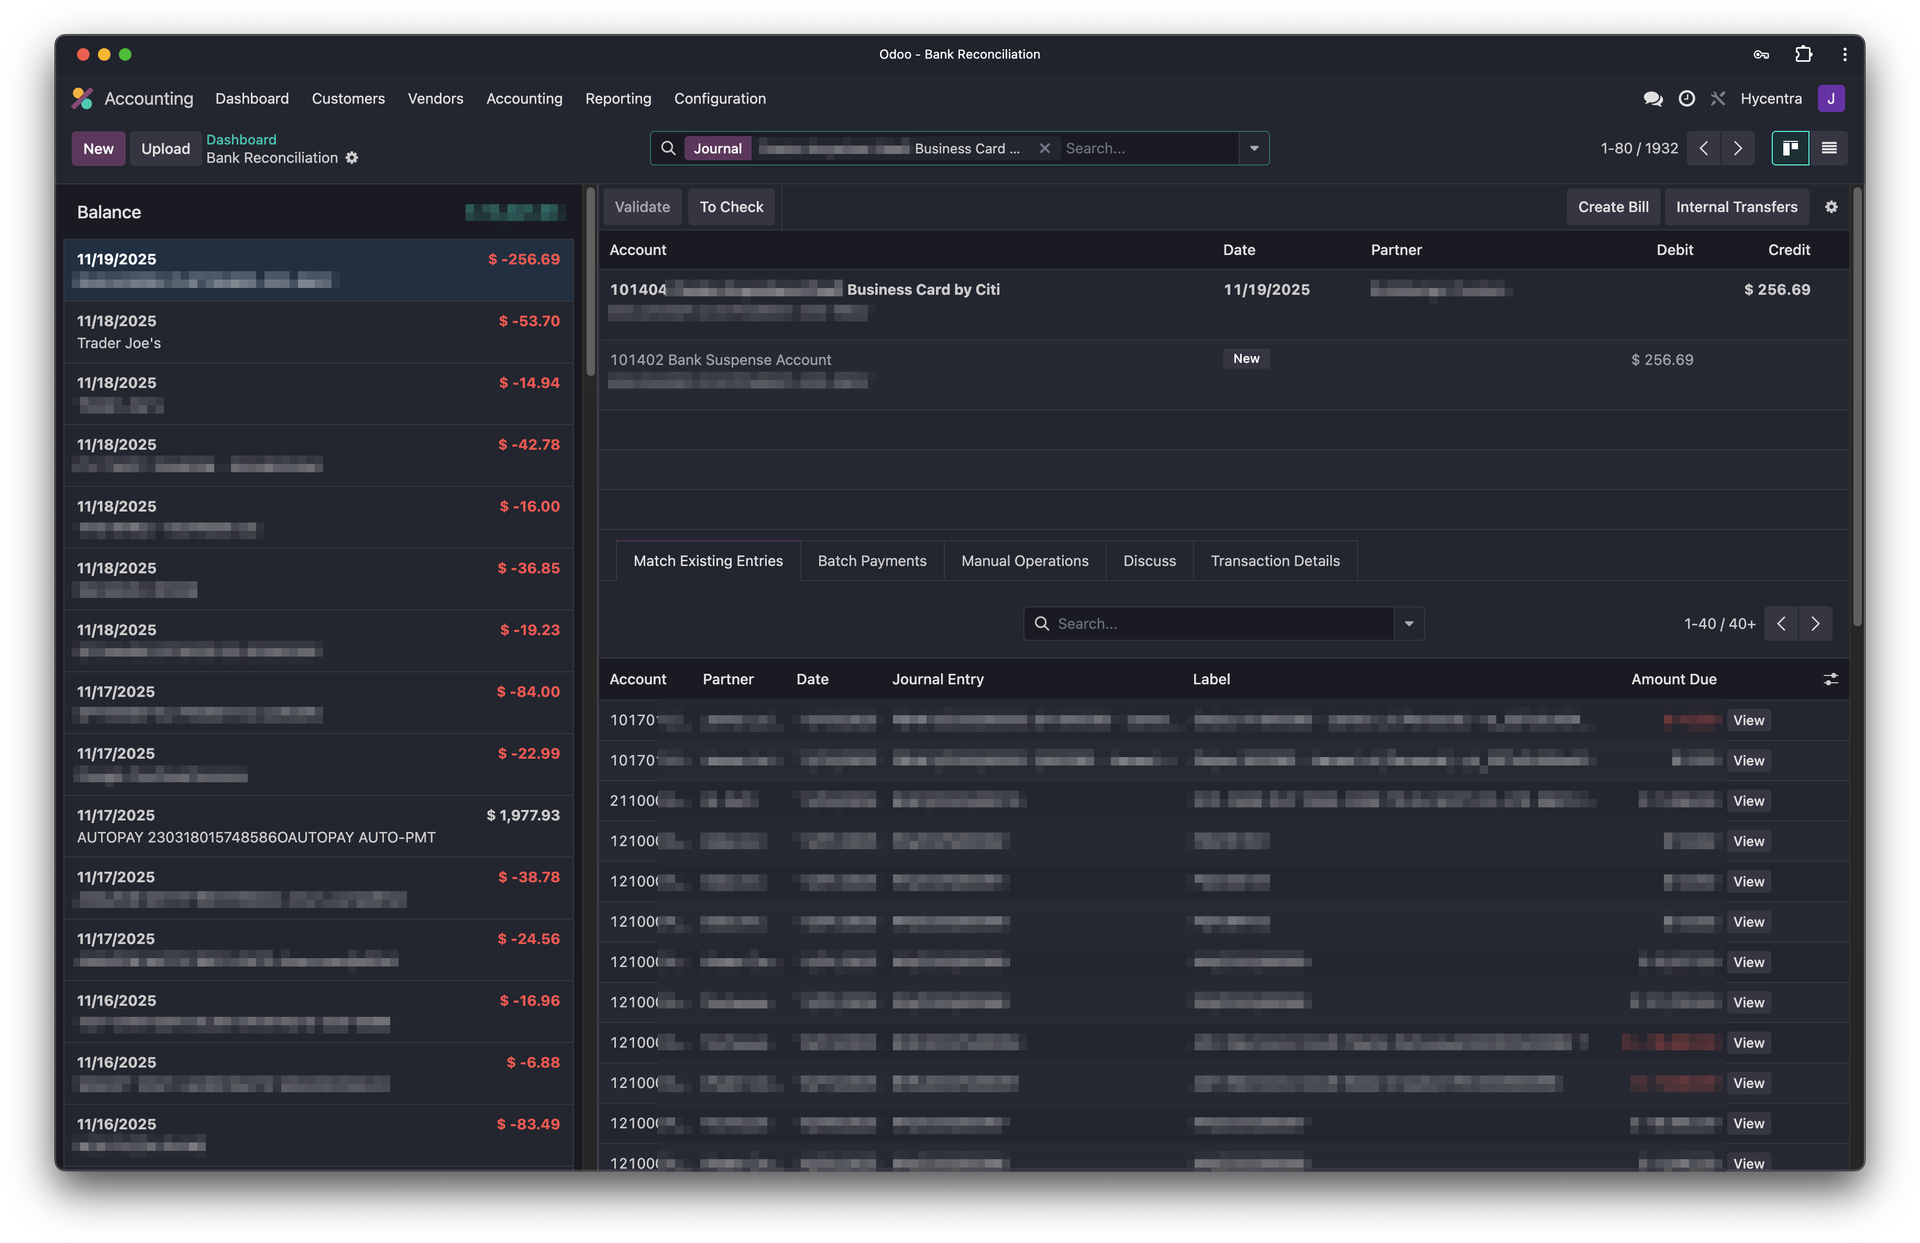The image size is (1920, 1243).
Task: Toggle the To Check button
Action: tap(731, 207)
